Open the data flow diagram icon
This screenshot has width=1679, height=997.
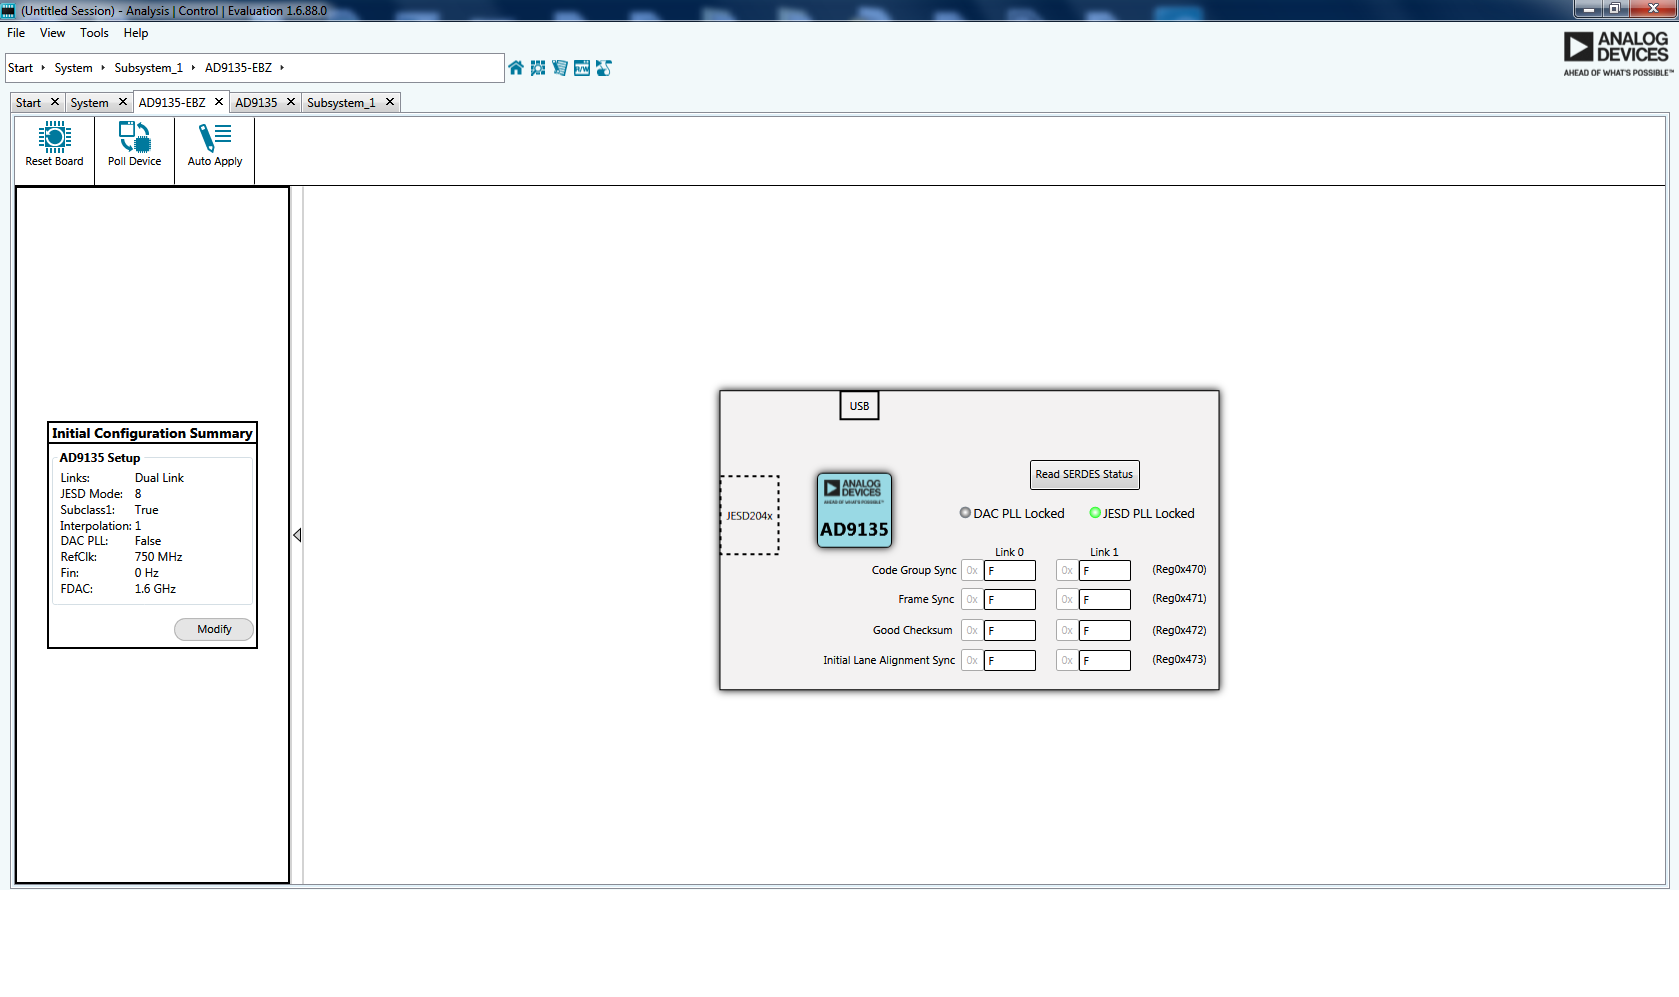coord(603,68)
